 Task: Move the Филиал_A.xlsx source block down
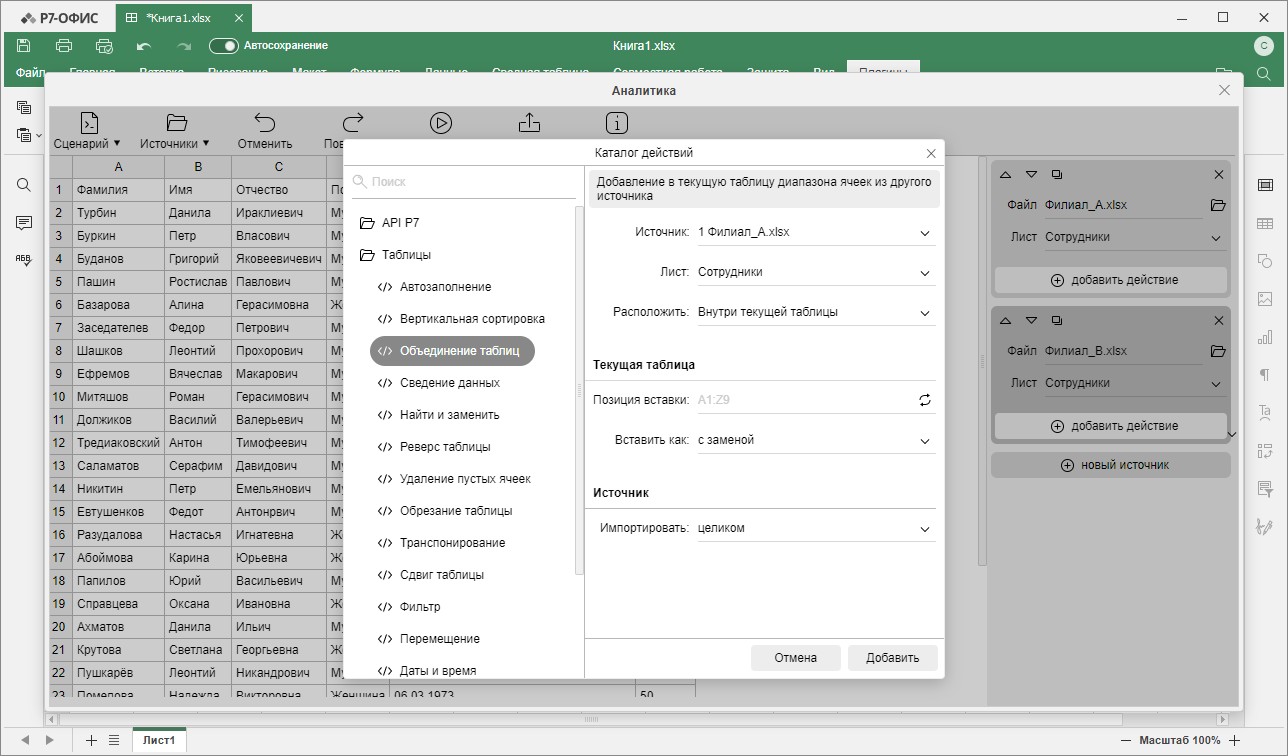point(1031,175)
